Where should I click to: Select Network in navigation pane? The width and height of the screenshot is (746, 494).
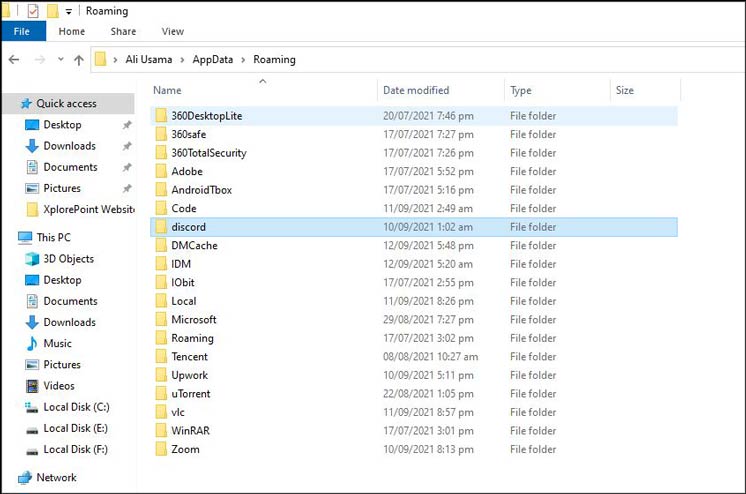click(56, 477)
